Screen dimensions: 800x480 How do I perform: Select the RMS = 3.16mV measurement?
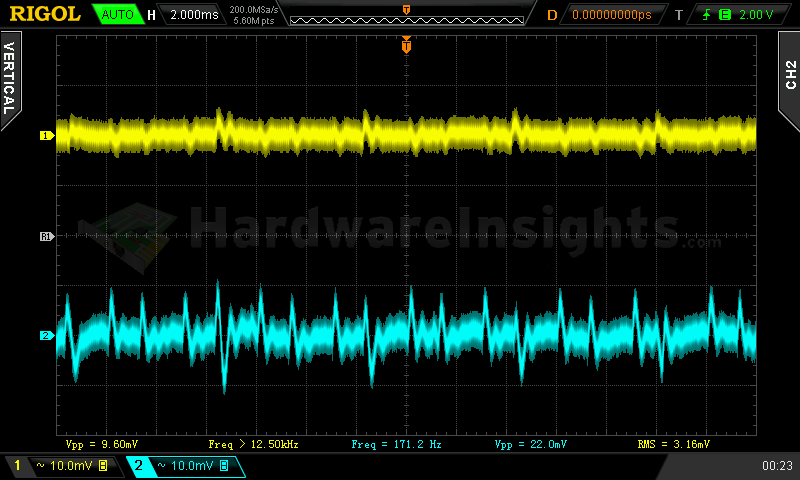click(x=673, y=443)
